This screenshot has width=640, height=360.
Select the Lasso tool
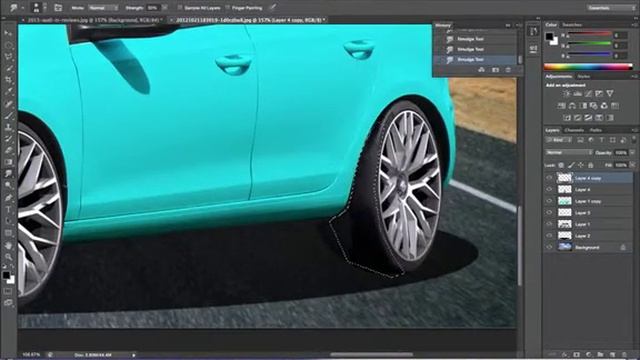tap(8, 57)
